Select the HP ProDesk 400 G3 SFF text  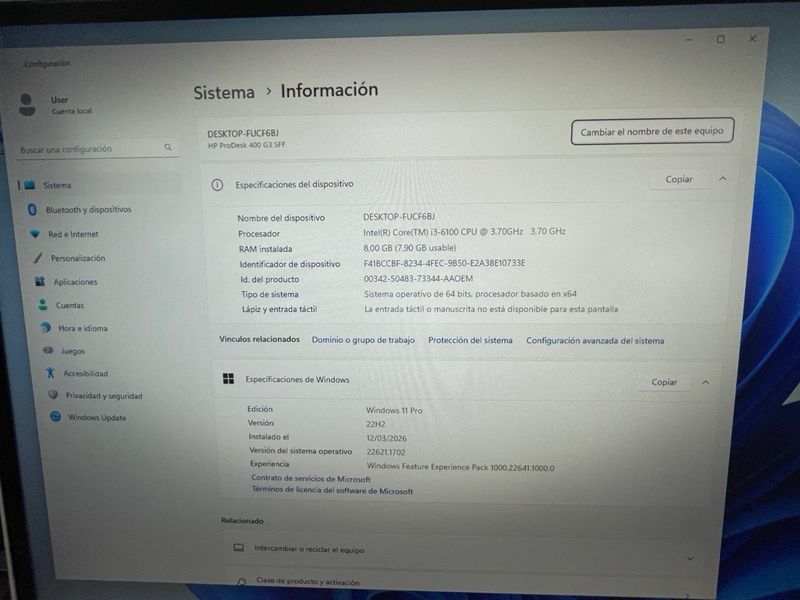pyautogui.click(x=246, y=145)
